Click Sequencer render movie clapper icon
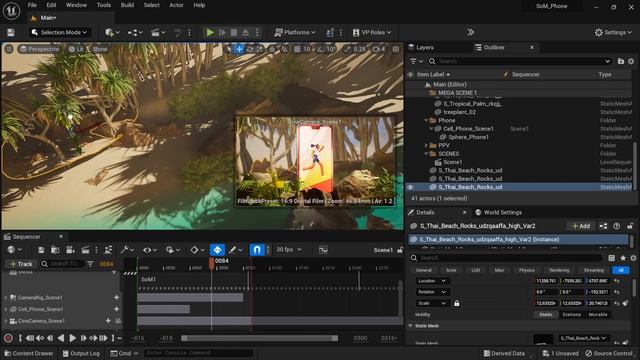The image size is (640, 360). [85, 249]
